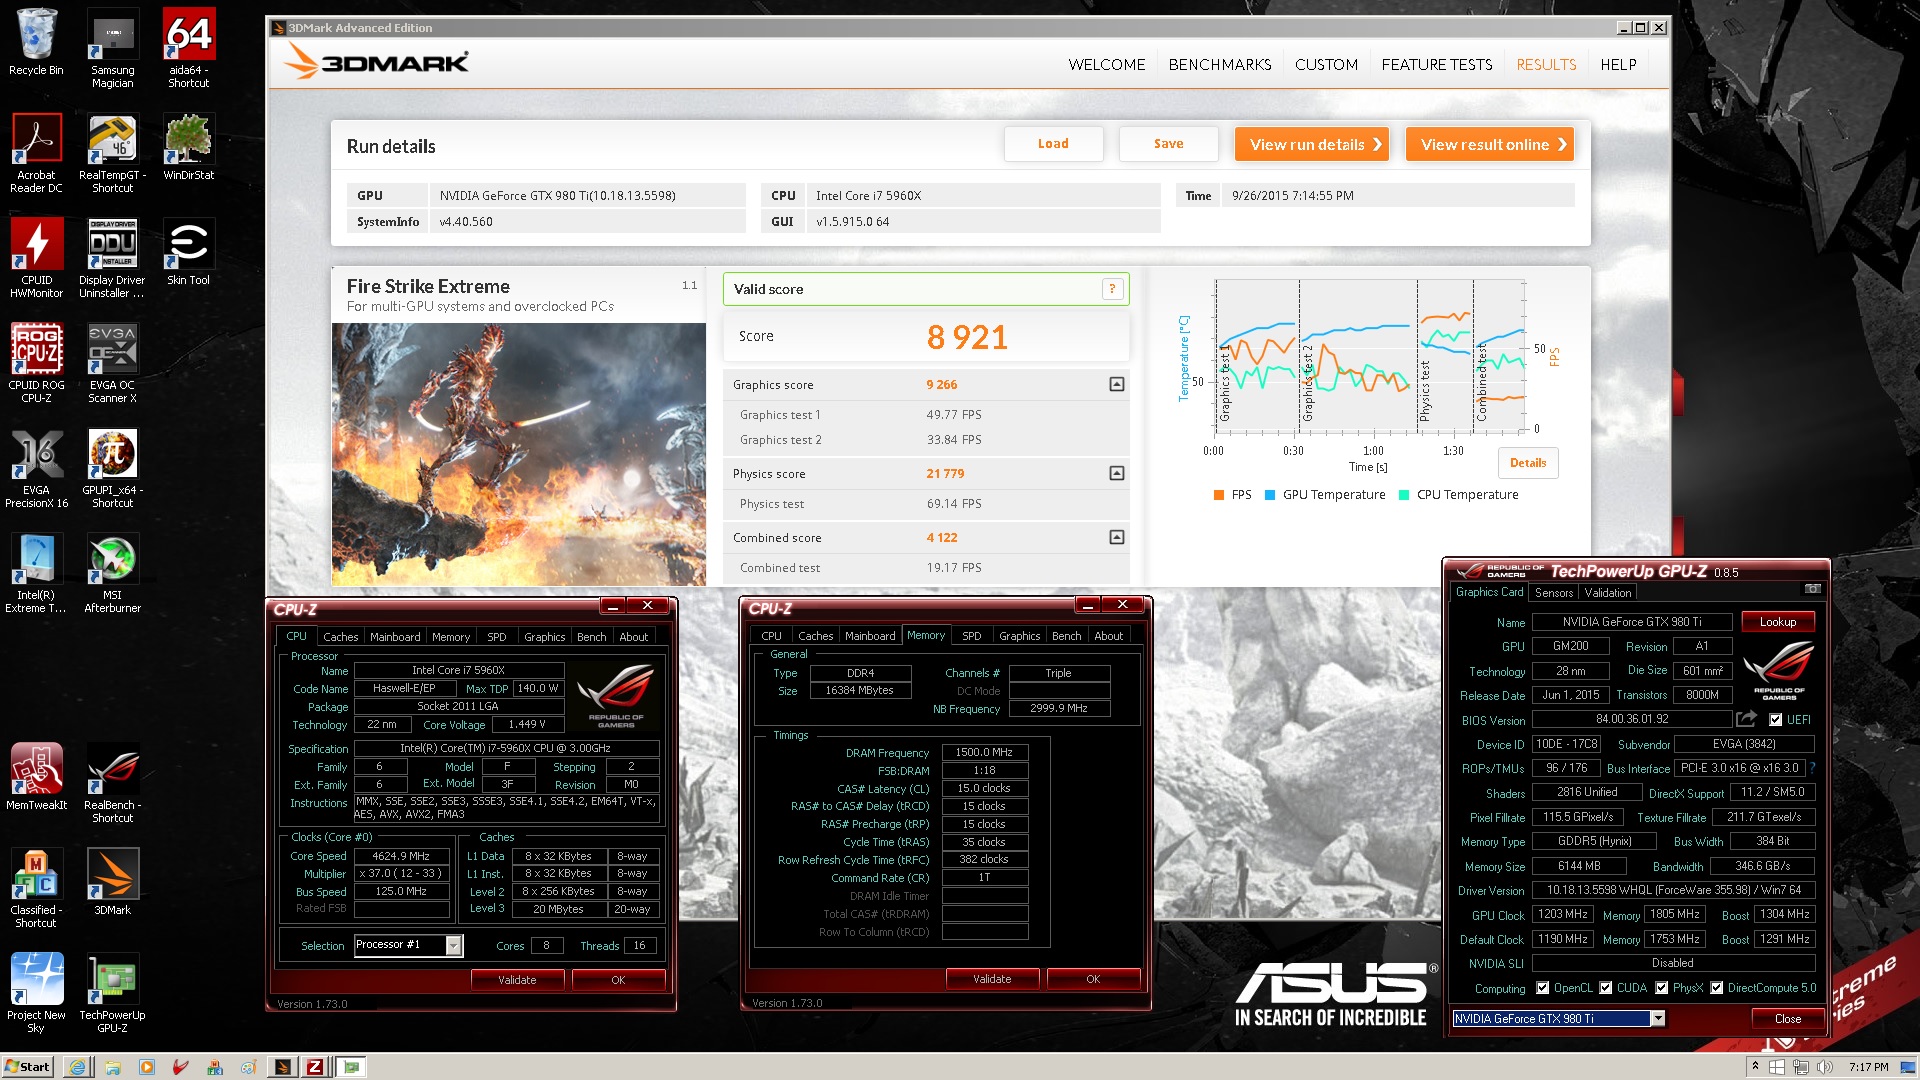Screen dimensions: 1920x1080
Task: Switch to Sensors tab in GPU-Z
Action: 1554,593
